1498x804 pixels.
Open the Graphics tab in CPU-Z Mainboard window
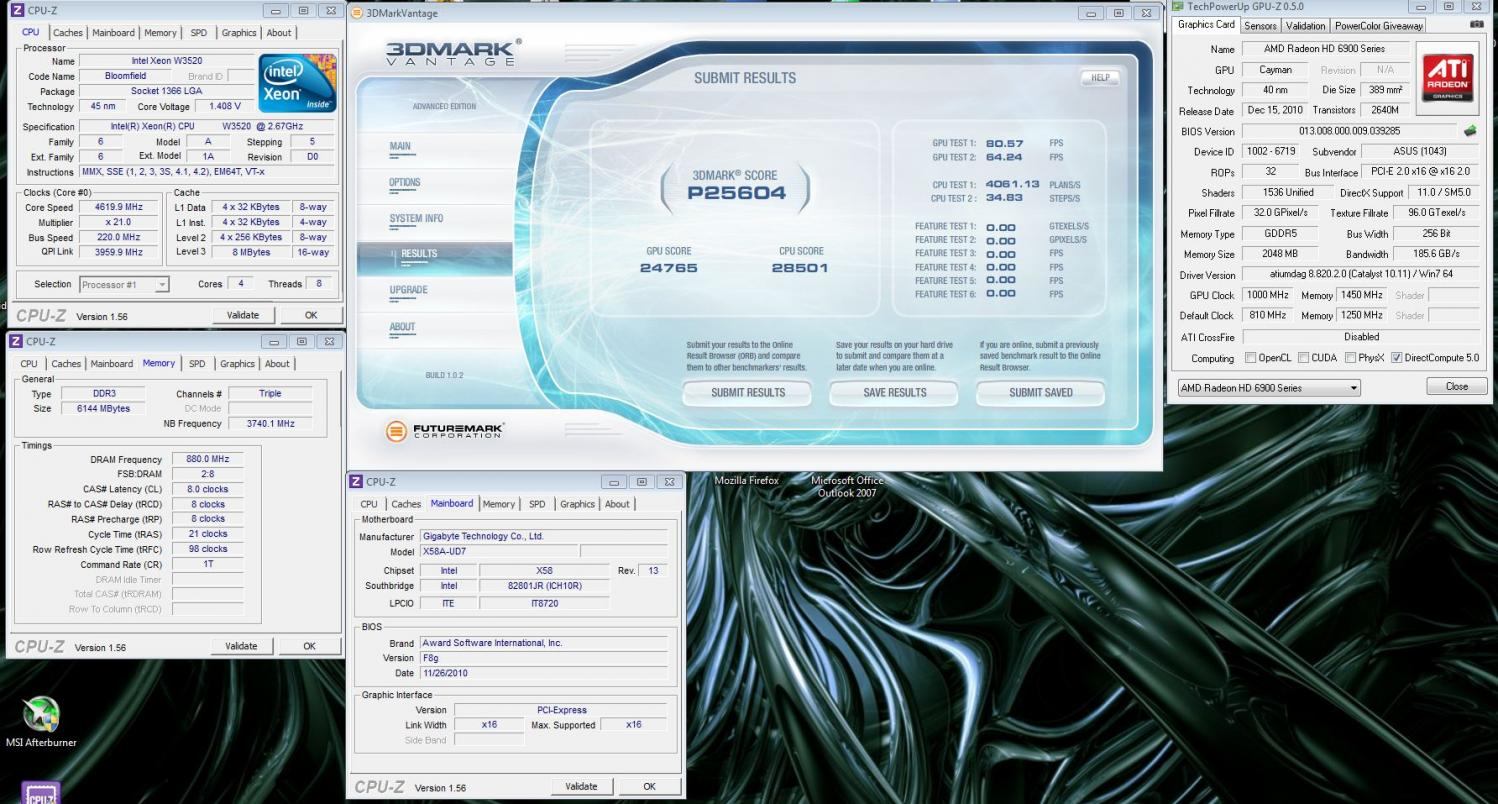pos(577,504)
